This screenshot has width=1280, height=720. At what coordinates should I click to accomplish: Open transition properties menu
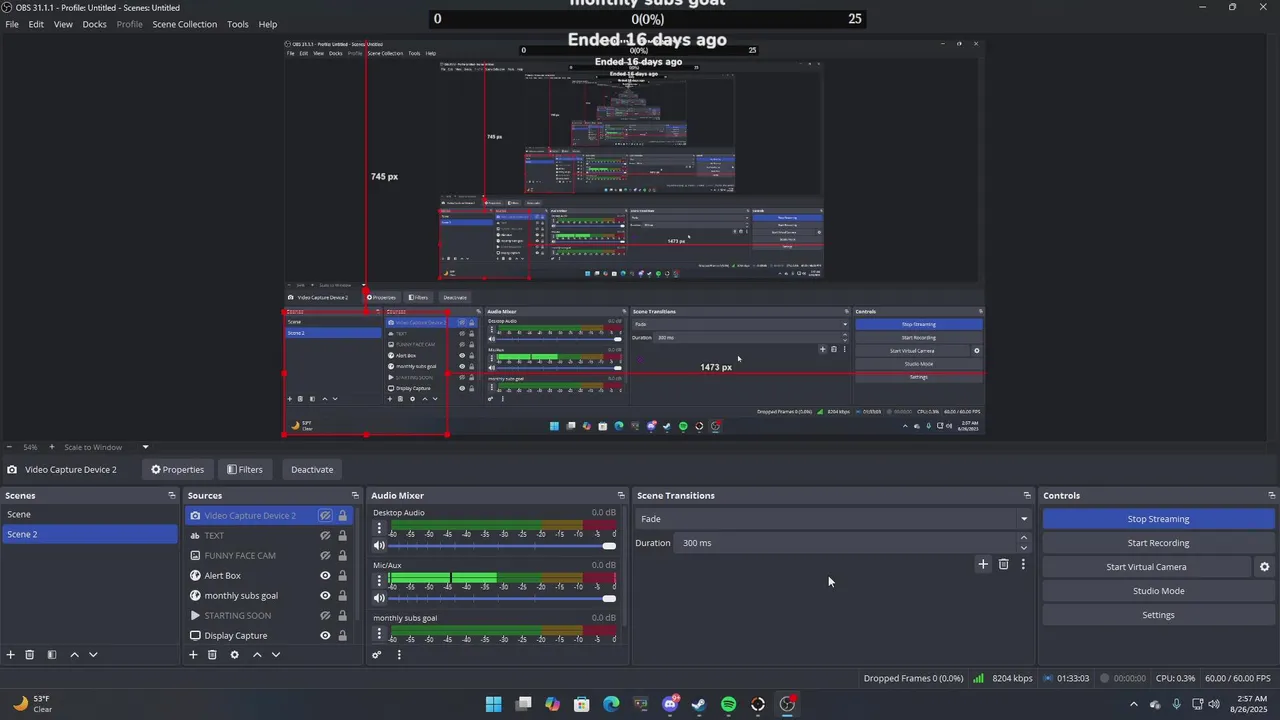pos(1023,565)
